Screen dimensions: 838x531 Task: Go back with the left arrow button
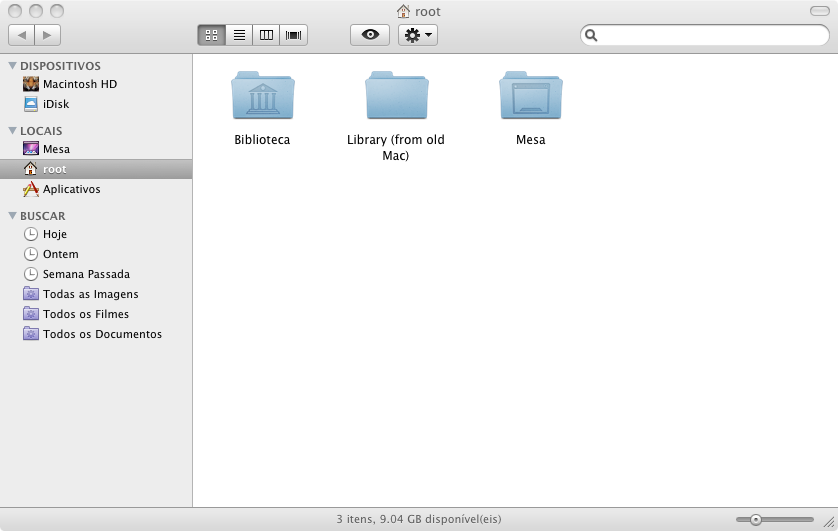(x=21, y=35)
